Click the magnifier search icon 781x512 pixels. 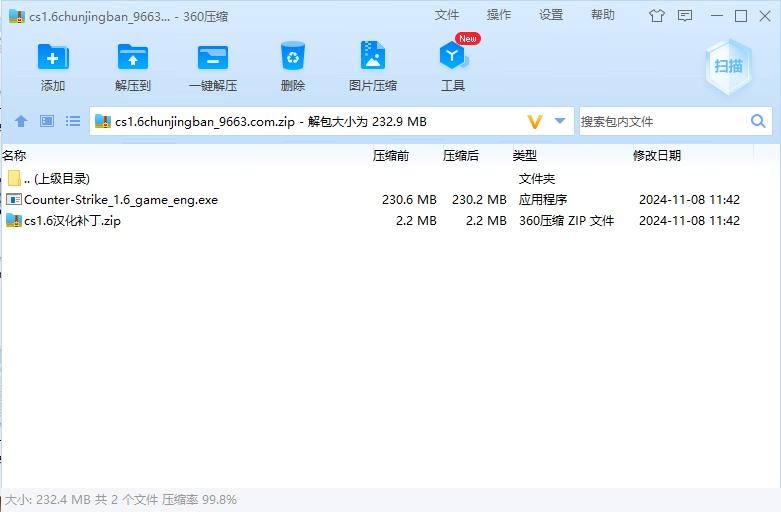[758, 121]
